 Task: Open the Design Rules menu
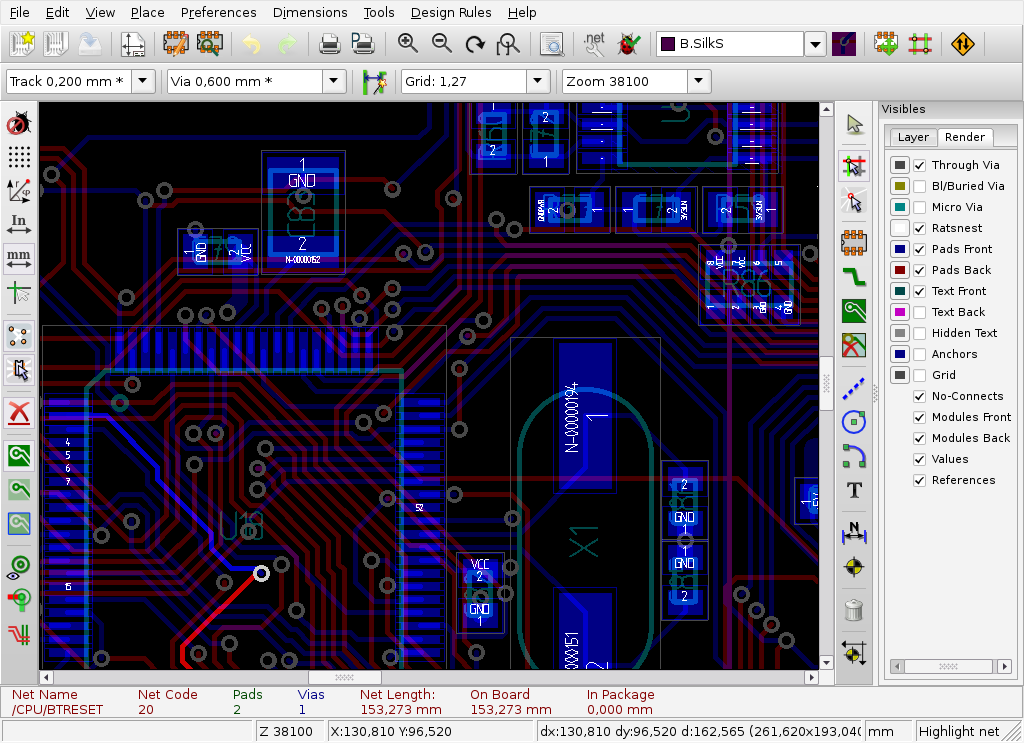[x=450, y=13]
